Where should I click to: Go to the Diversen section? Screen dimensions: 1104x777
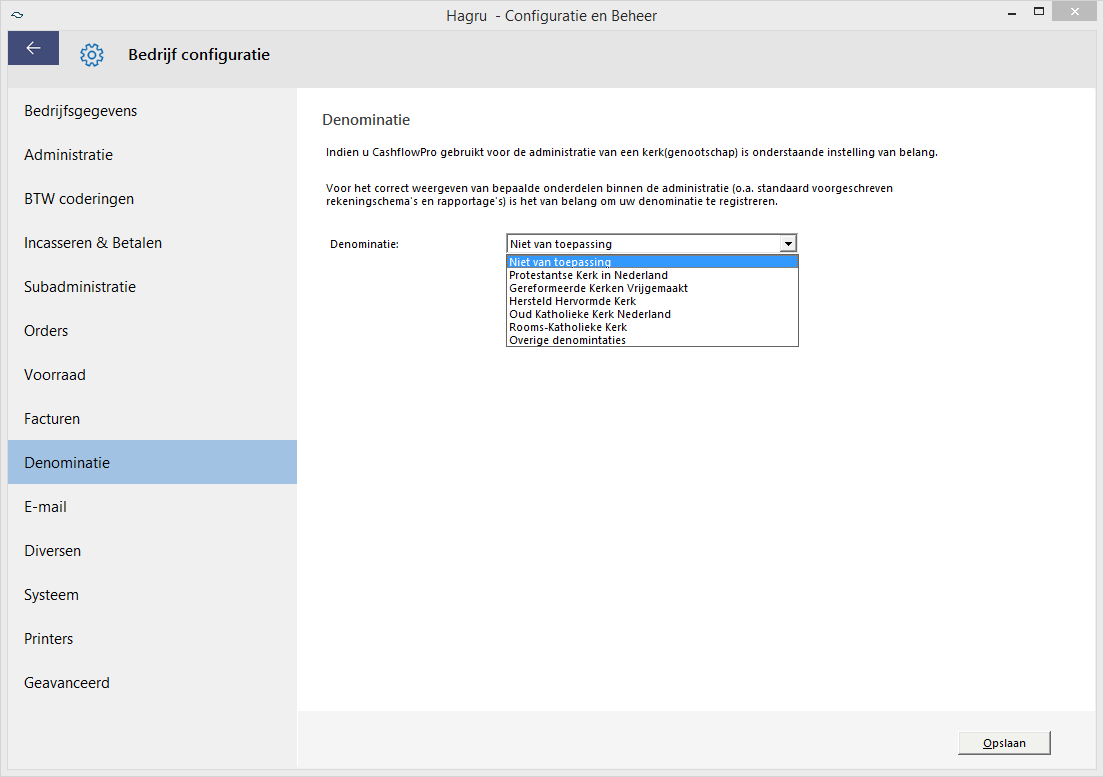click(152, 550)
